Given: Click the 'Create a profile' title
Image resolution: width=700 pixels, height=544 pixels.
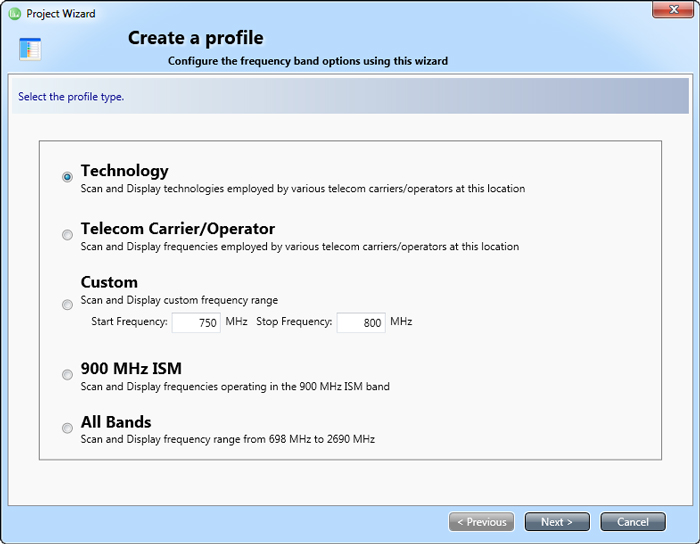Looking at the screenshot, I should (x=196, y=39).
